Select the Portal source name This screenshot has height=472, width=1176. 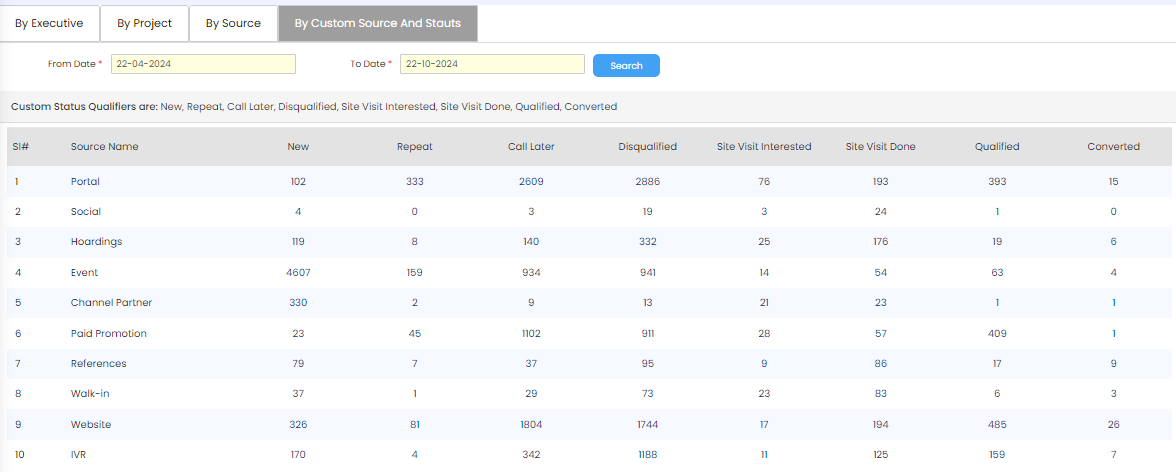(85, 182)
